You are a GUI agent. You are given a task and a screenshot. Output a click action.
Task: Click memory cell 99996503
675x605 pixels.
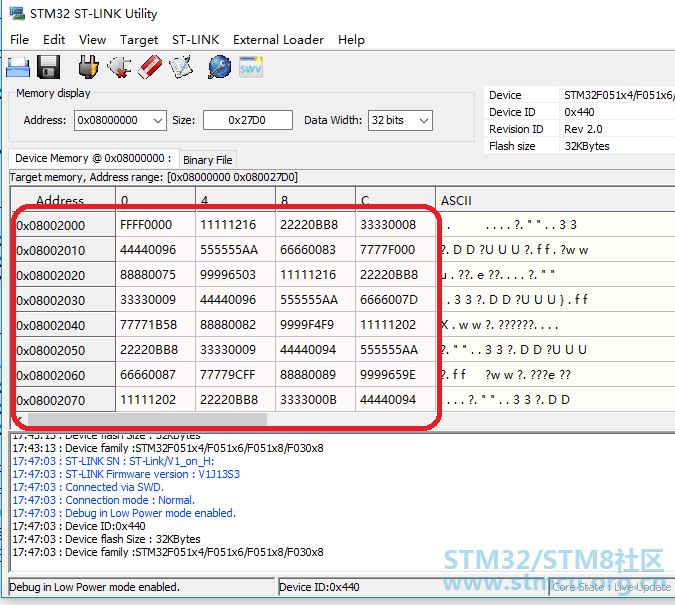pyautogui.click(x=235, y=275)
